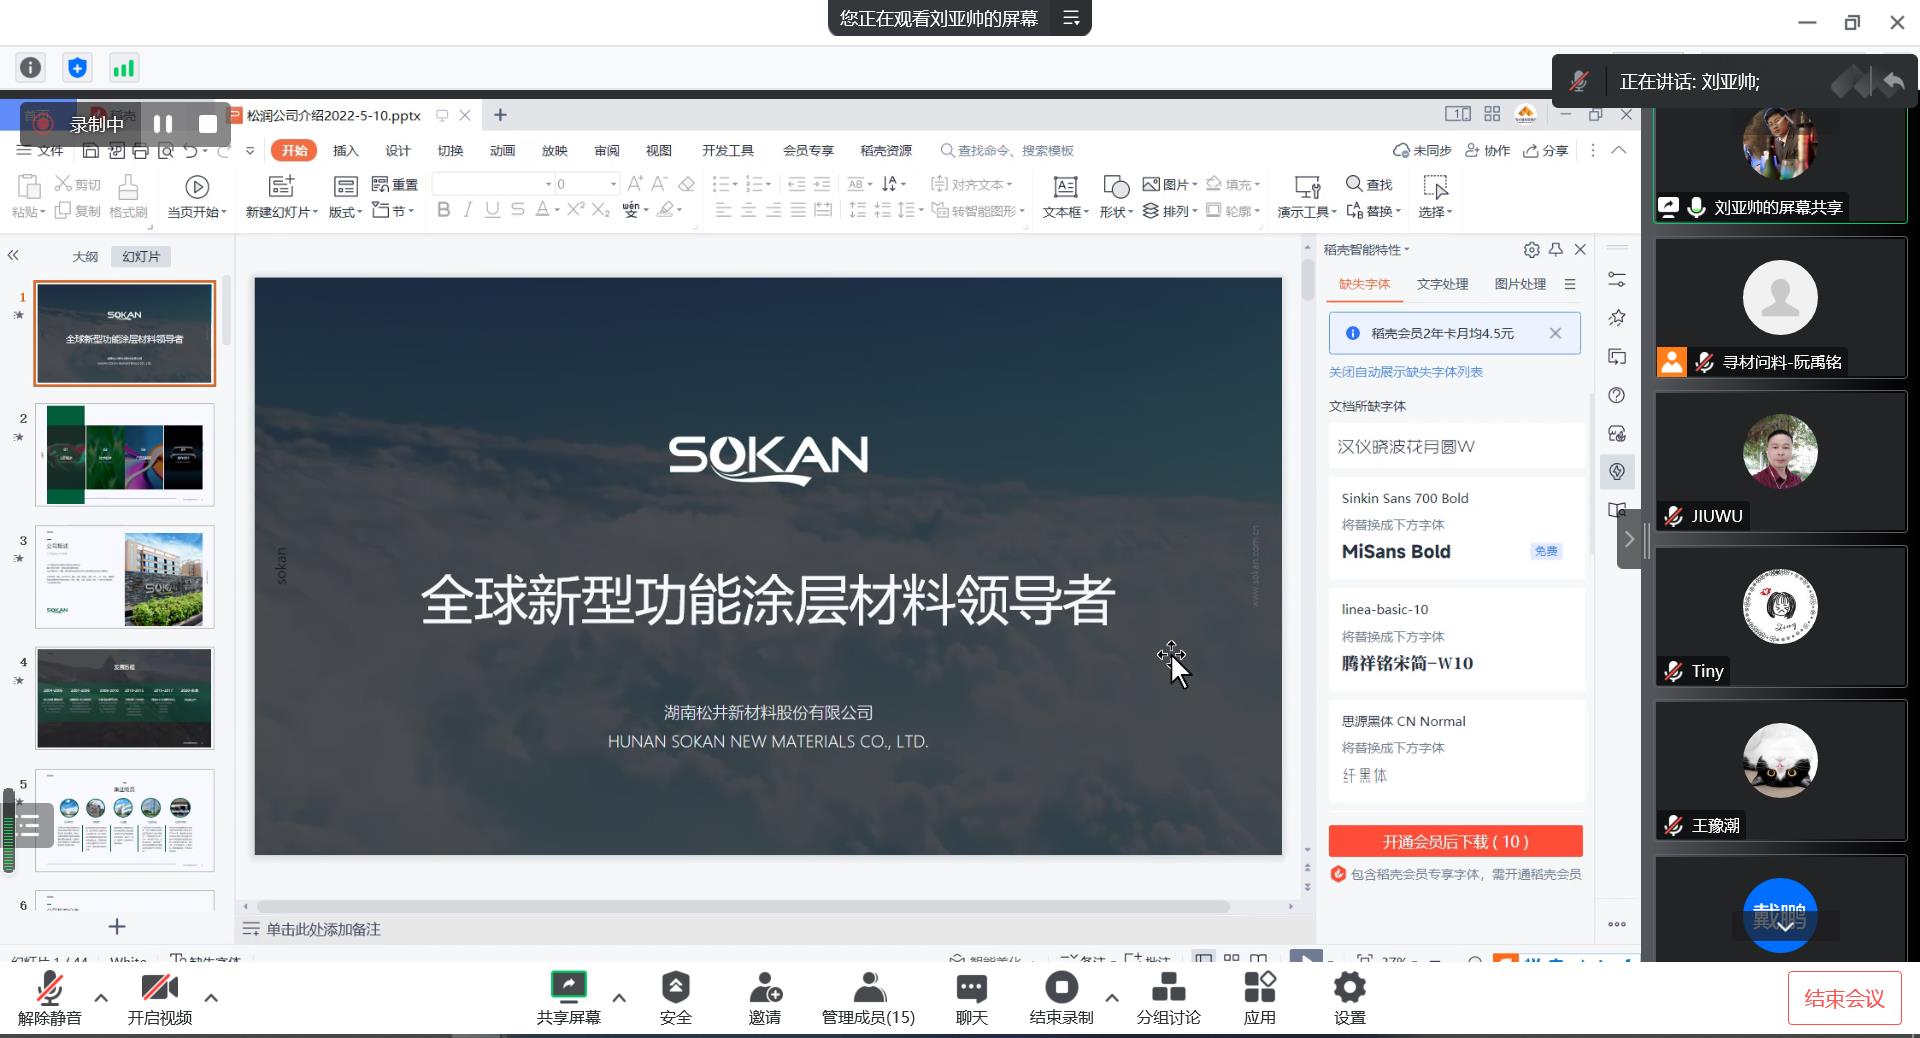The width and height of the screenshot is (1920, 1038).
Task: Open the Security menu in meeting bar
Action: coord(675,998)
